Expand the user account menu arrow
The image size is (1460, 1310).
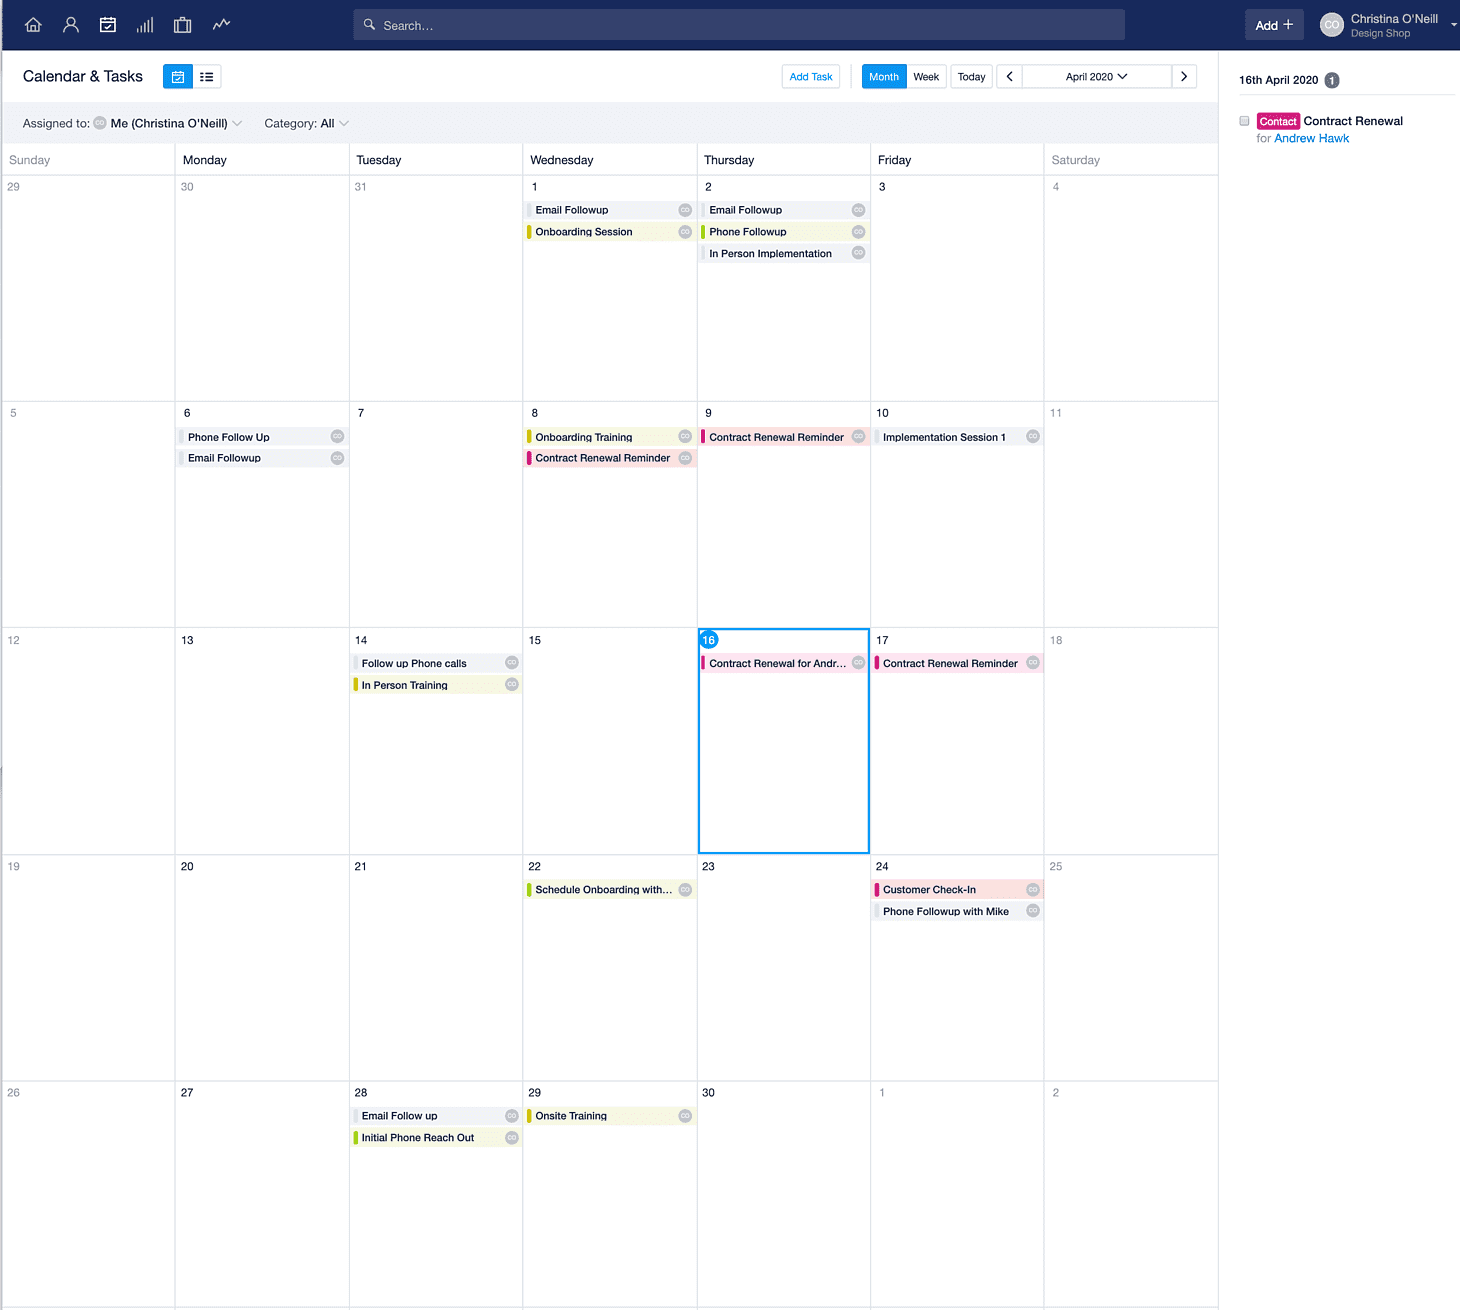1453,25
